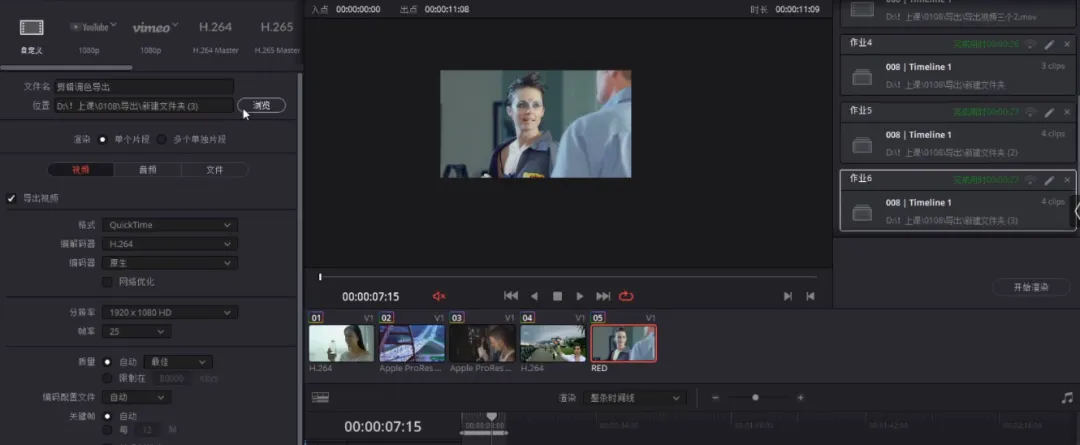Select 多个单独片段 render radio button

162,139
